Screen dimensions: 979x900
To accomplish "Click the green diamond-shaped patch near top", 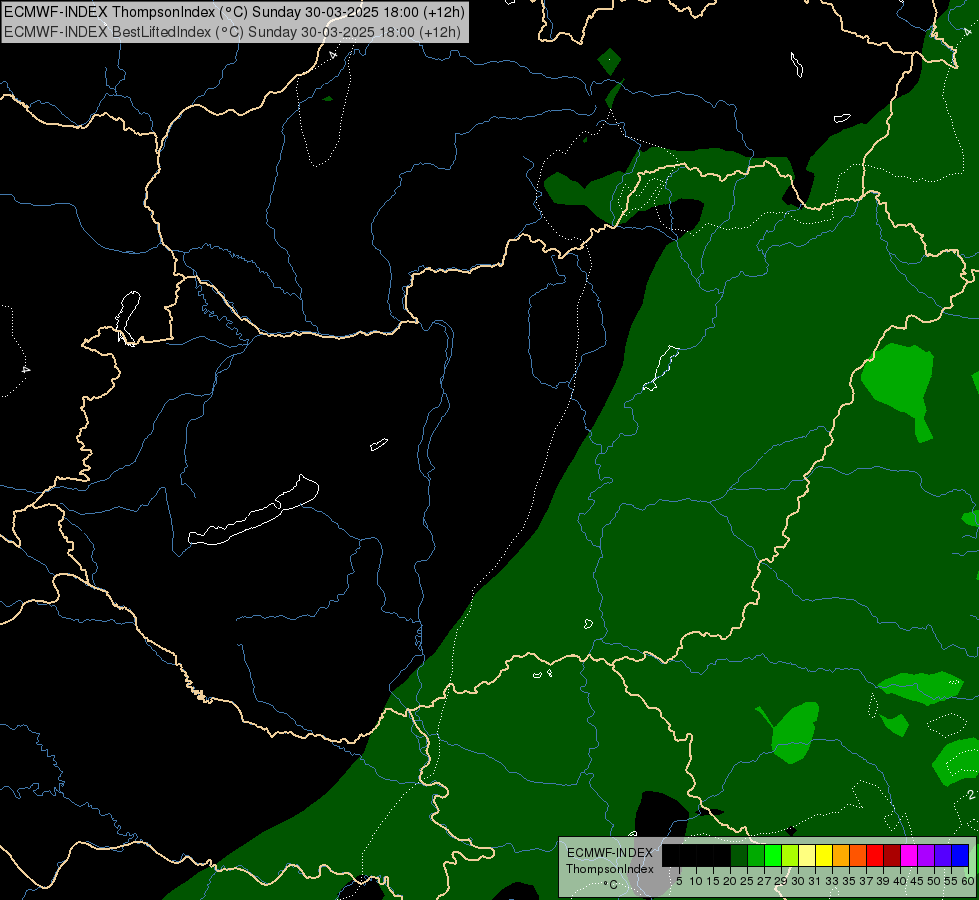I will 609,61.
